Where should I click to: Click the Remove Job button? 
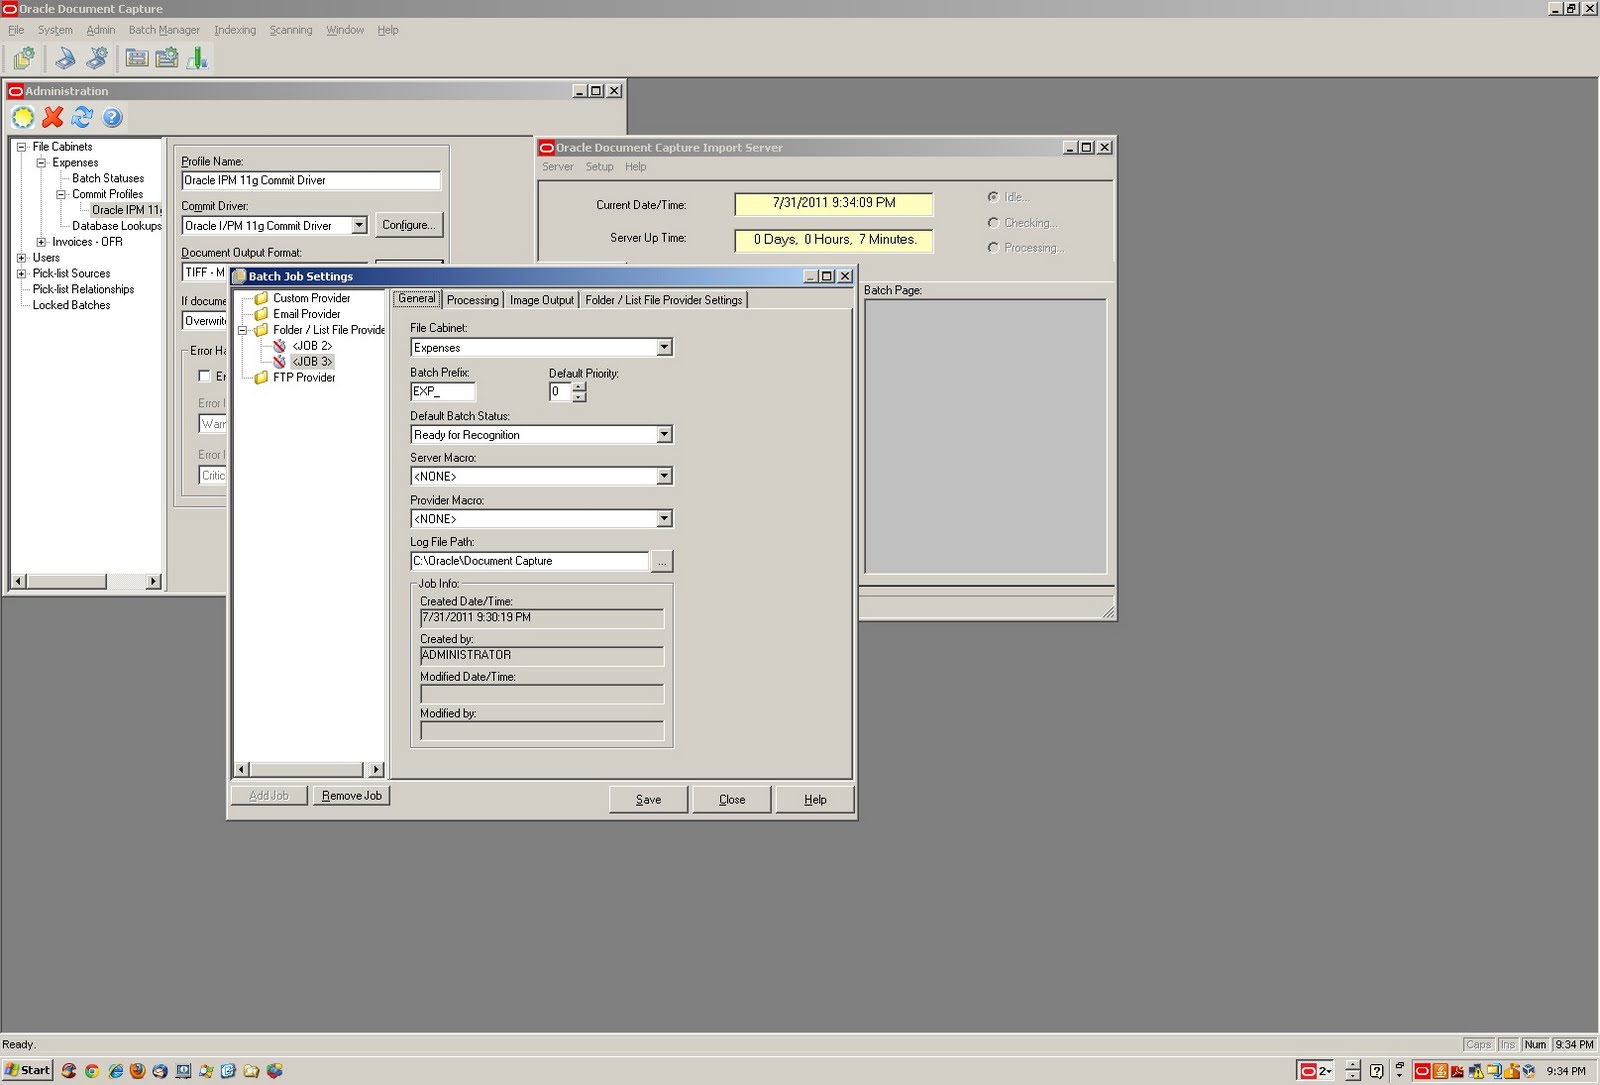[351, 795]
